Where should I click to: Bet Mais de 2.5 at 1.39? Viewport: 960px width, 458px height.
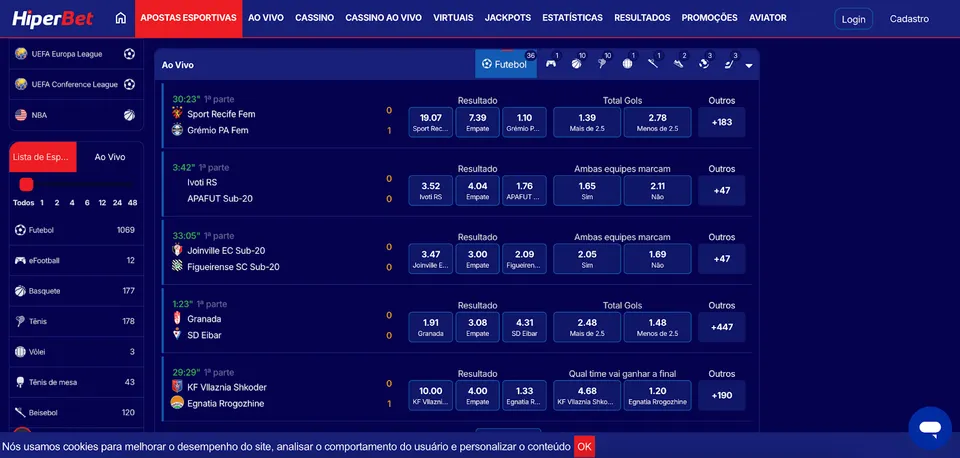point(587,122)
